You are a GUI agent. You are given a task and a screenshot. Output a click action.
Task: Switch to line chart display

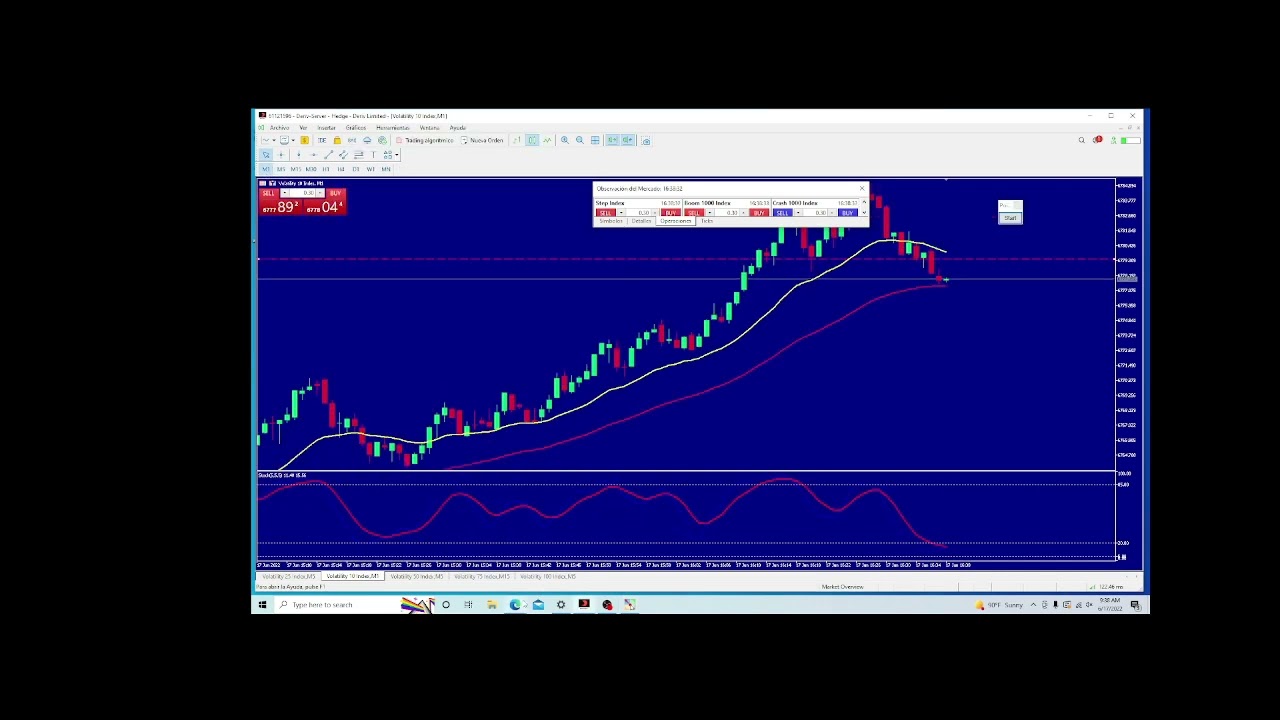click(x=547, y=141)
